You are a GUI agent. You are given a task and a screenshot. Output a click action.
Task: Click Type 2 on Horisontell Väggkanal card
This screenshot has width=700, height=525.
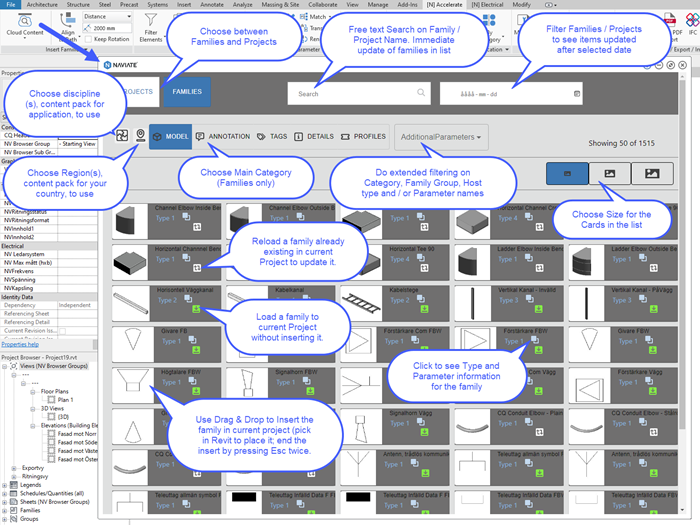click(167, 300)
